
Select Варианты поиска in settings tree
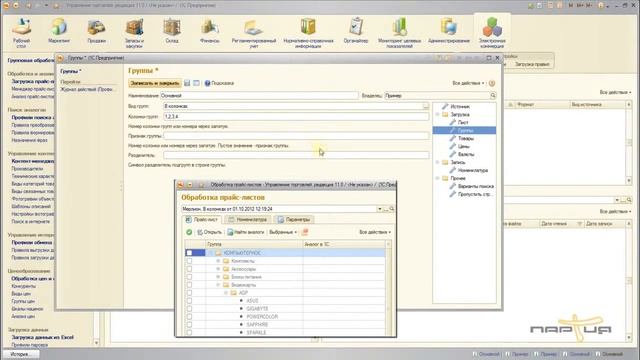pos(476,186)
